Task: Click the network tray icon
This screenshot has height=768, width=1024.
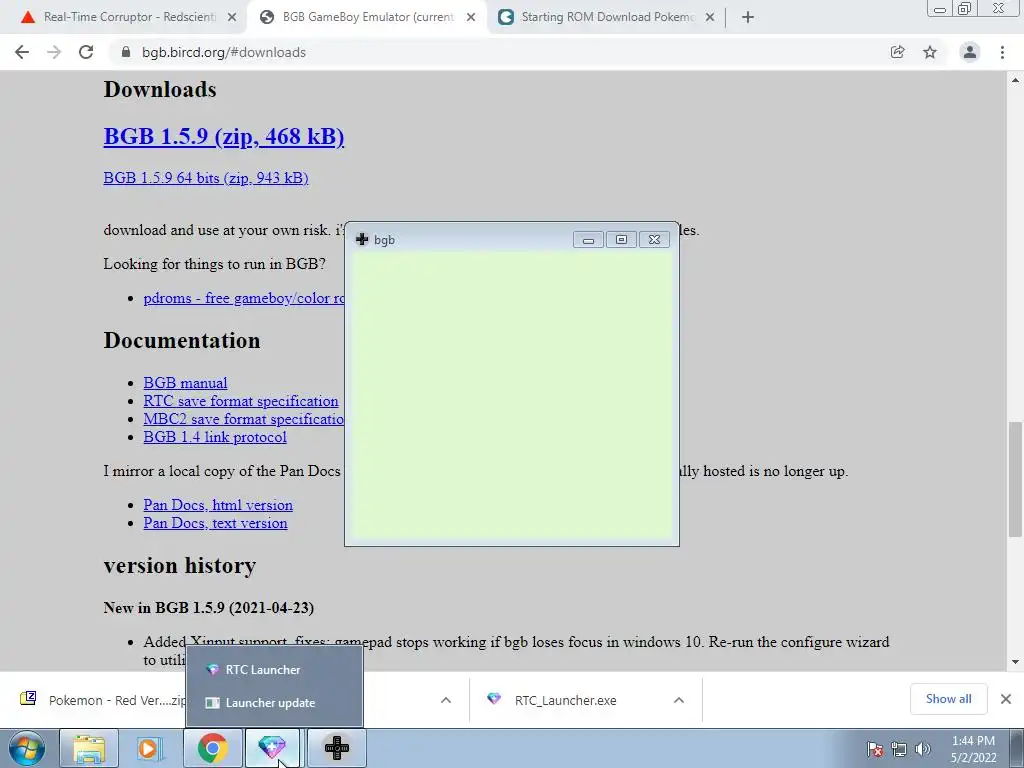Action: 899,749
